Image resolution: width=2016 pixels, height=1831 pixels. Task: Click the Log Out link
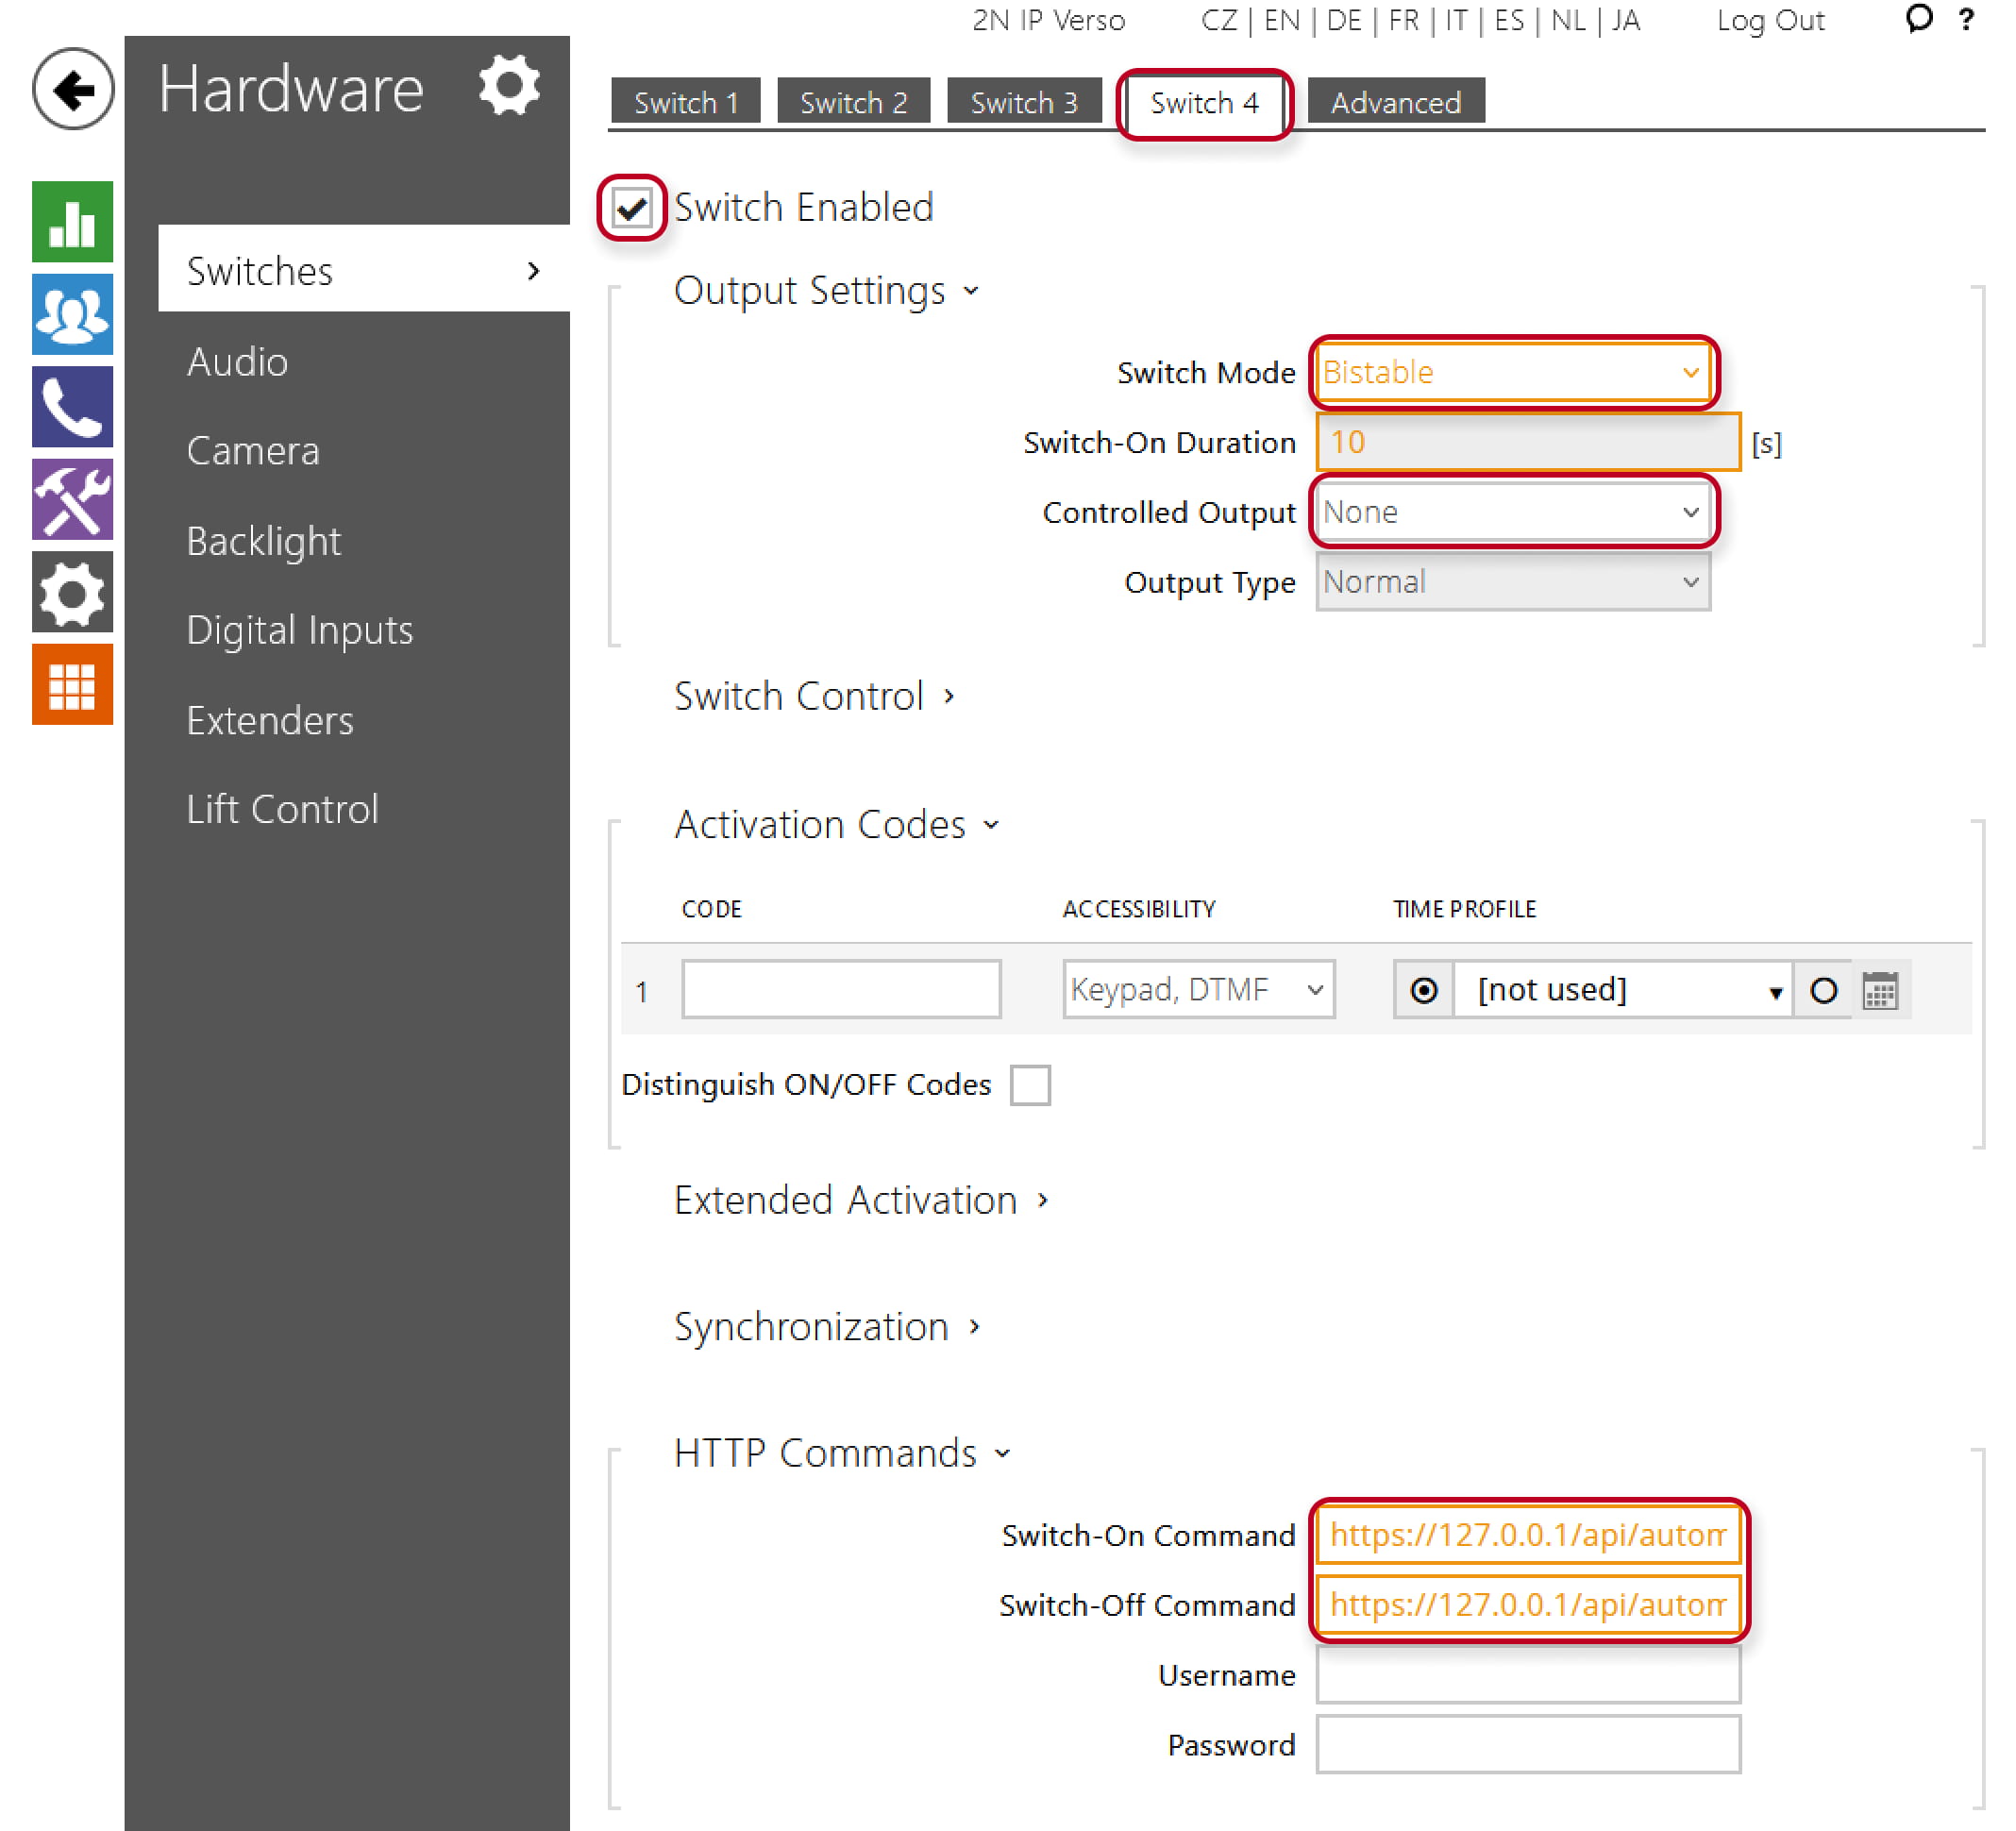(1770, 20)
